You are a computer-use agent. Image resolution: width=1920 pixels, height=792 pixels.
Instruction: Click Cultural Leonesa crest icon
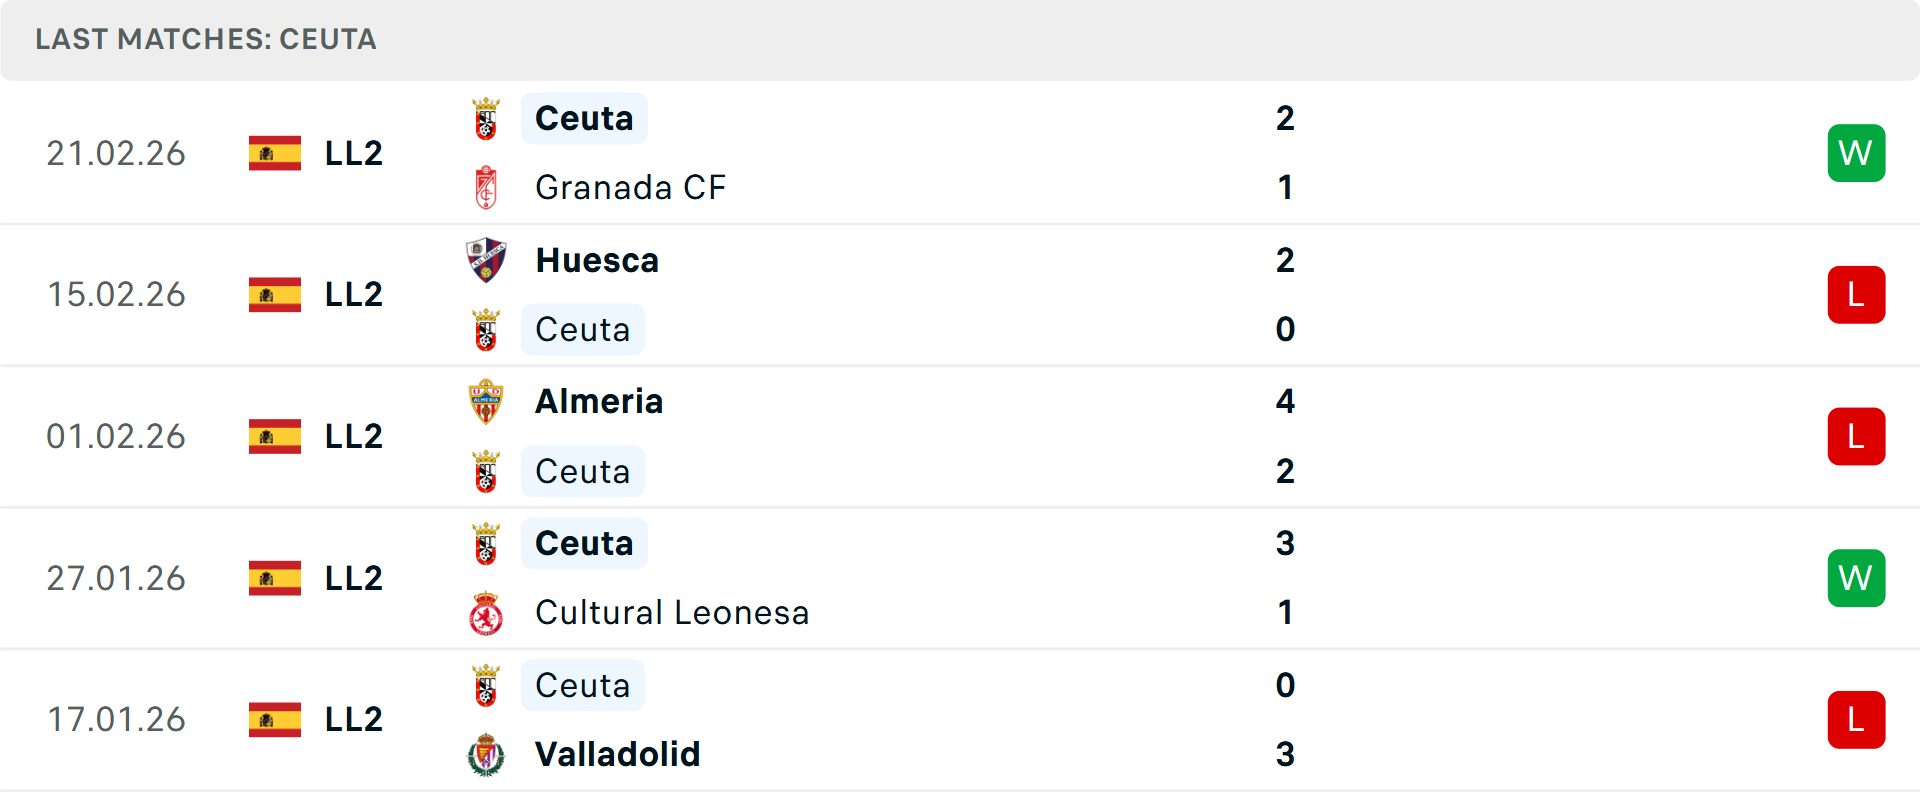point(486,613)
